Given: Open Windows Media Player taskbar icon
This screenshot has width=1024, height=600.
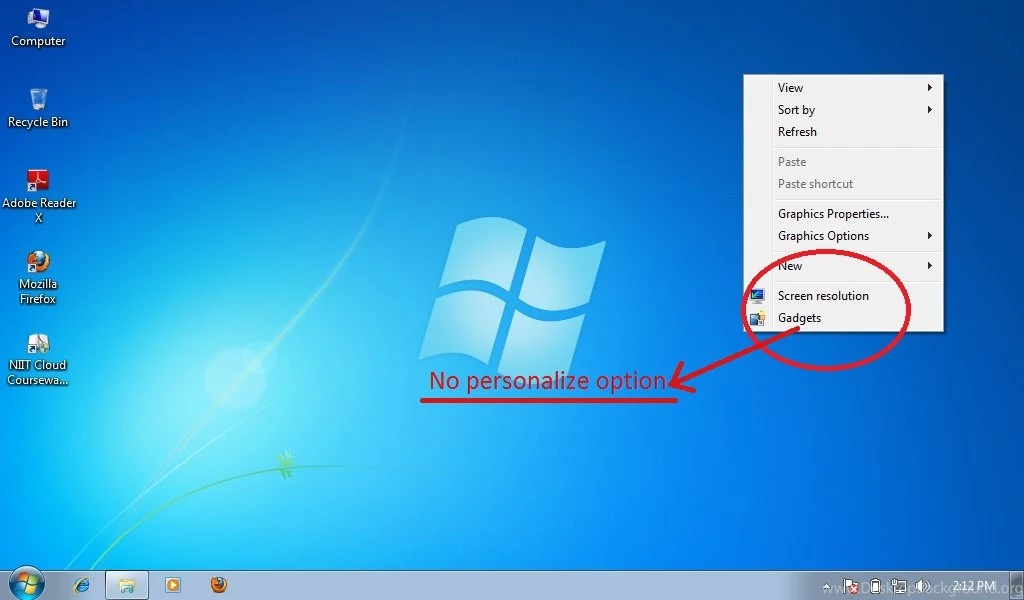Looking at the screenshot, I should [x=172, y=585].
